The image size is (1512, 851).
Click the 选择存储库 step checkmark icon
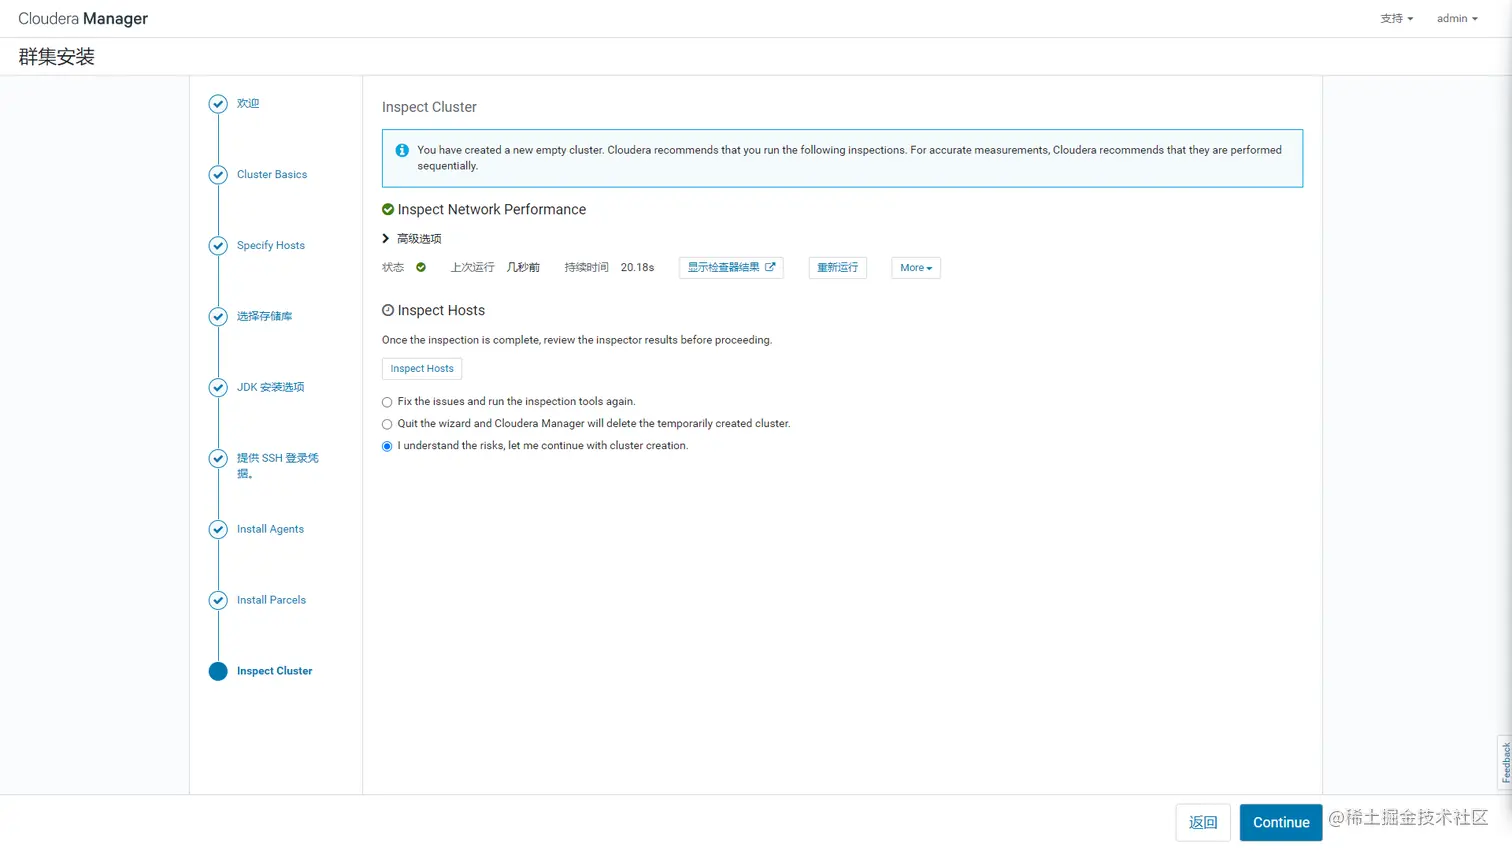(218, 317)
